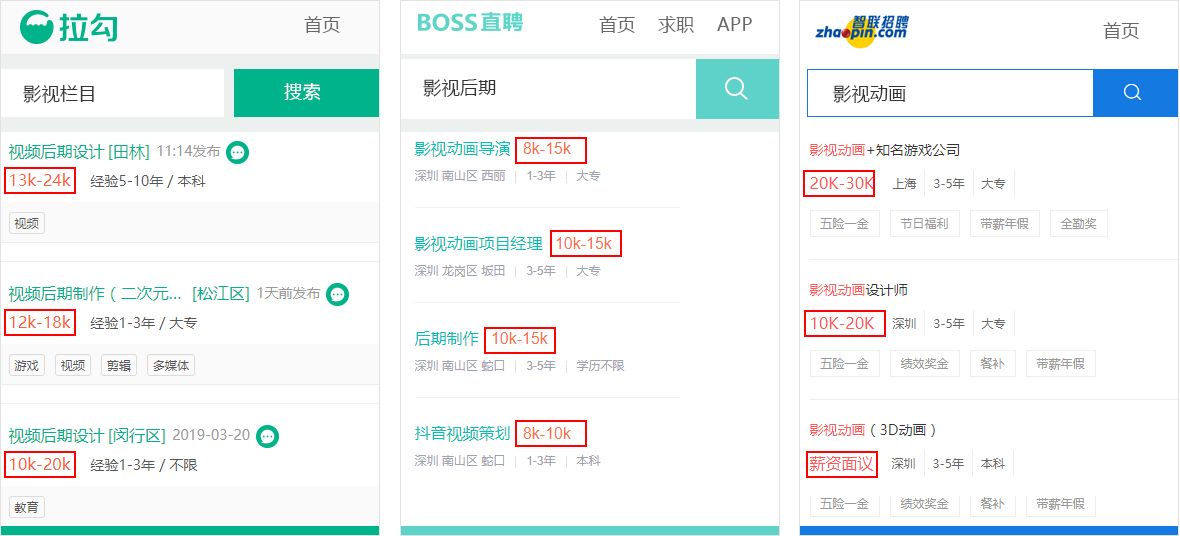Click the 教育 tag

(26, 507)
